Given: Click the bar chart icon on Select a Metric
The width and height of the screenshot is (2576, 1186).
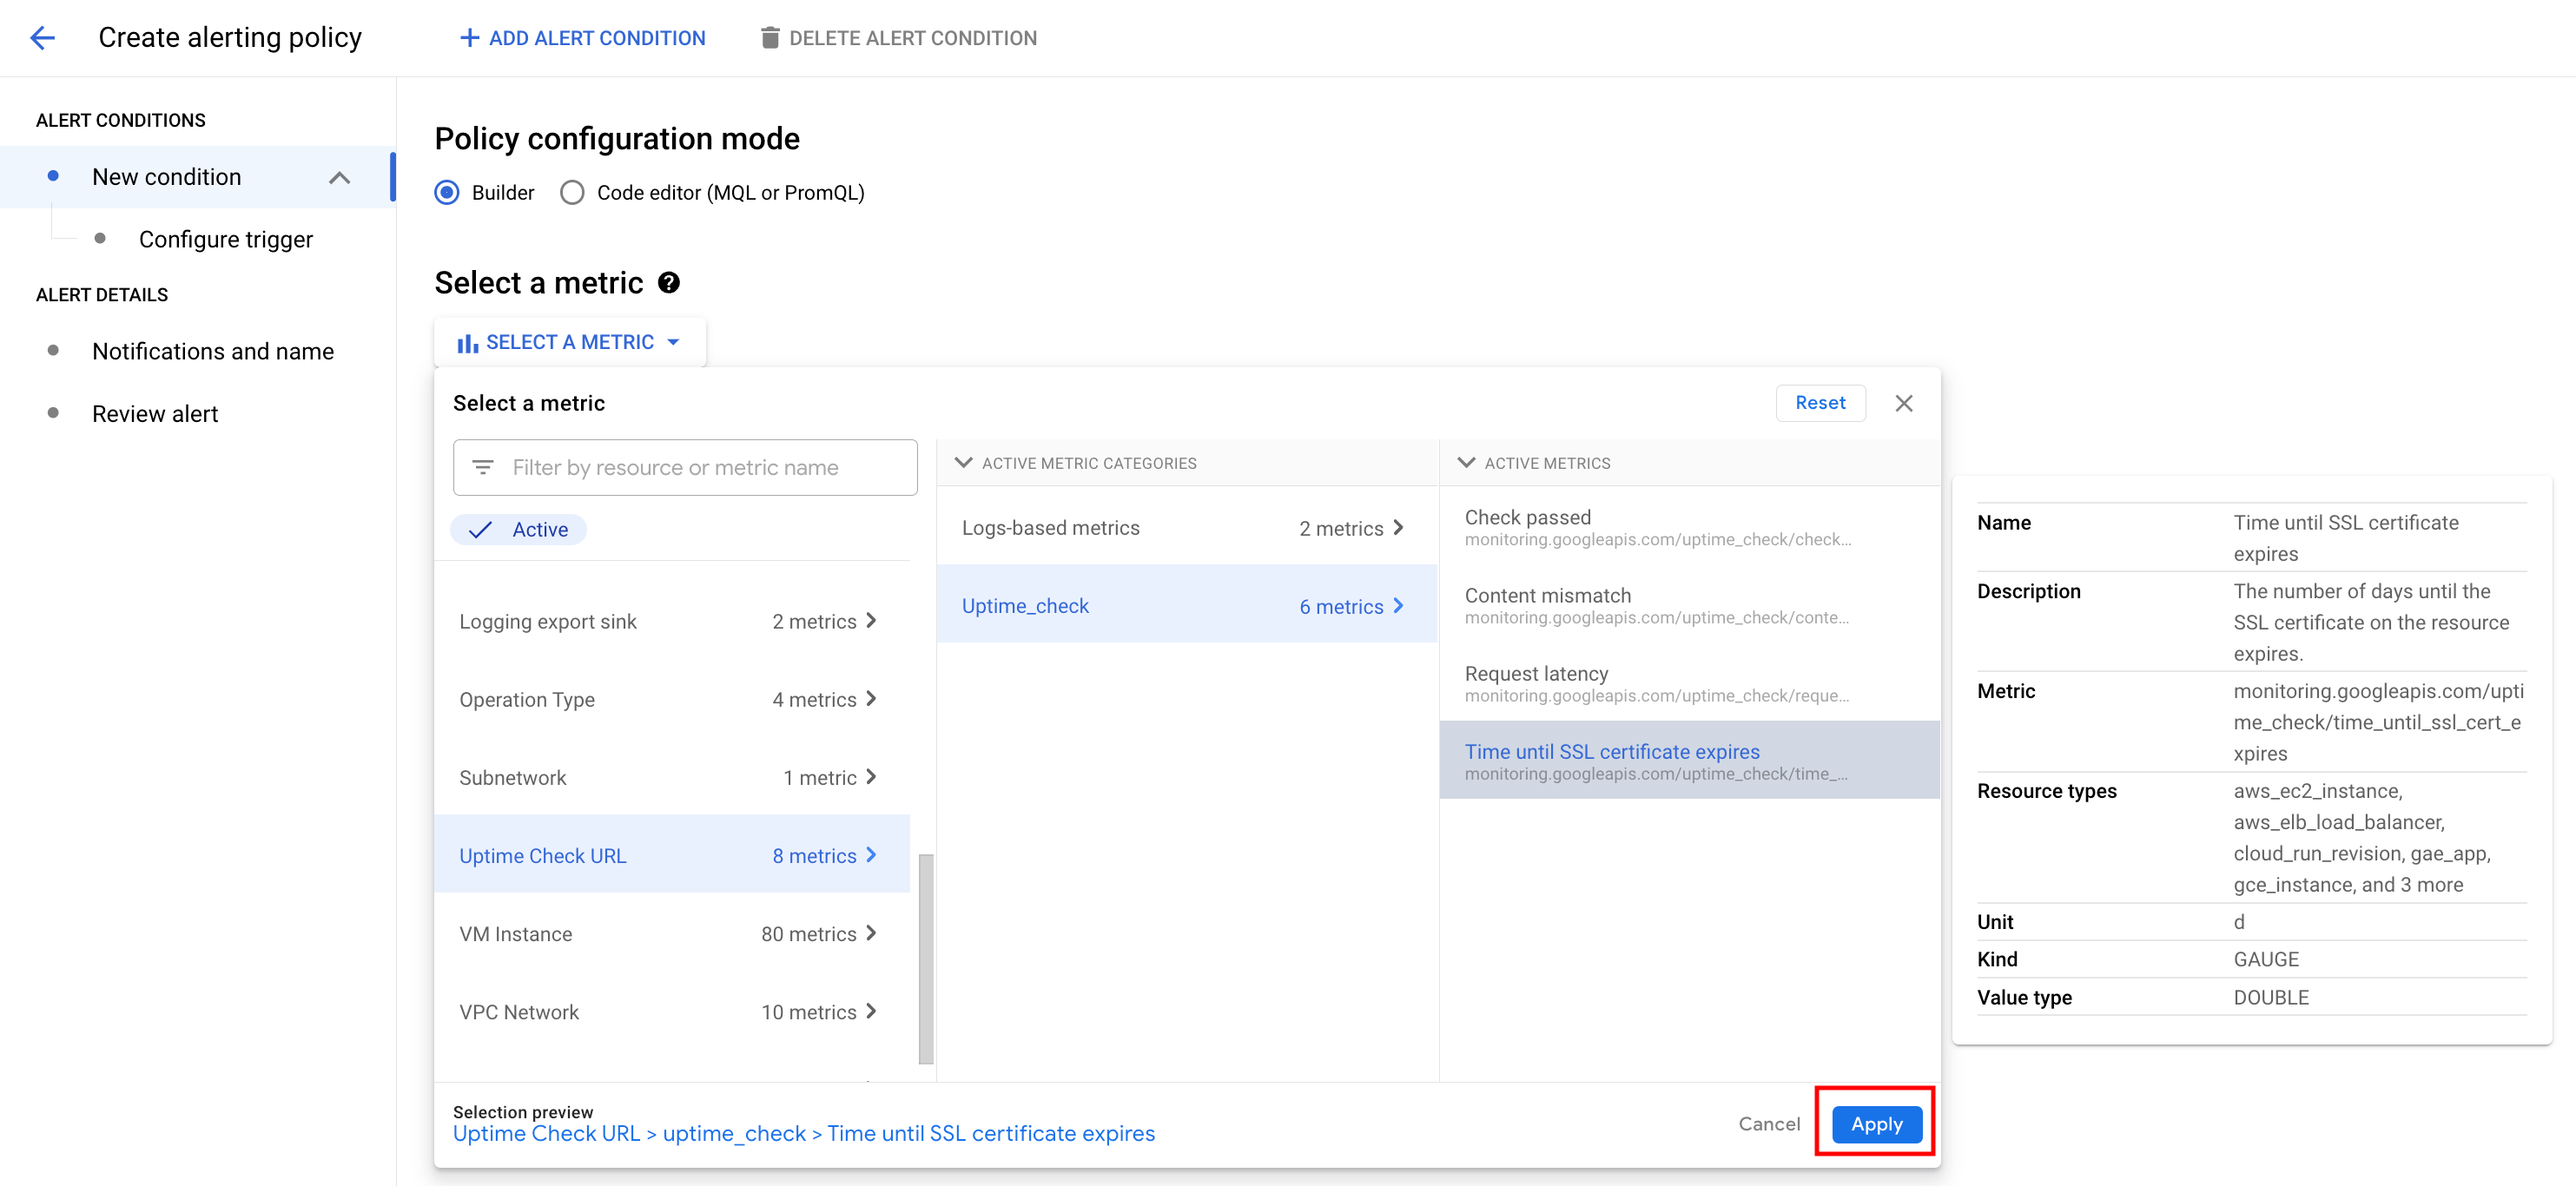Looking at the screenshot, I should point(467,343).
